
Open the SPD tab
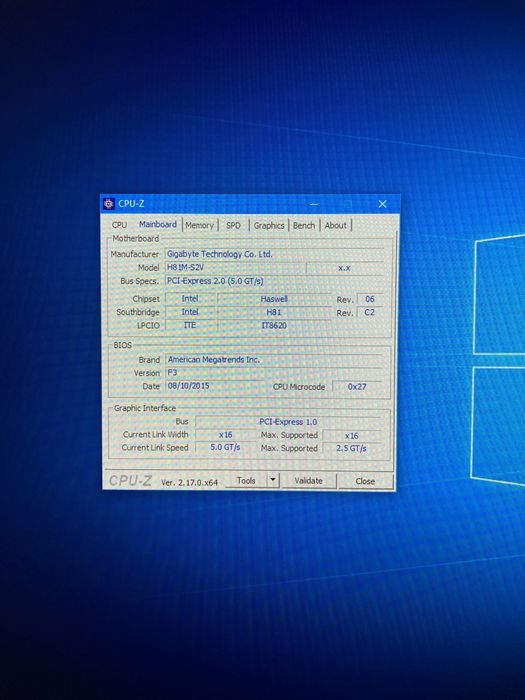[233, 225]
